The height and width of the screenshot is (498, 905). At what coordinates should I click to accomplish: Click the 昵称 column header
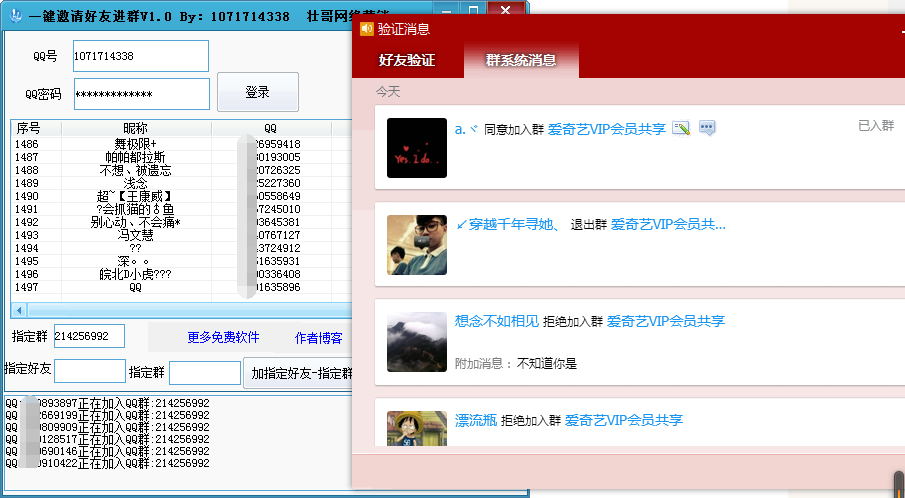pos(136,128)
